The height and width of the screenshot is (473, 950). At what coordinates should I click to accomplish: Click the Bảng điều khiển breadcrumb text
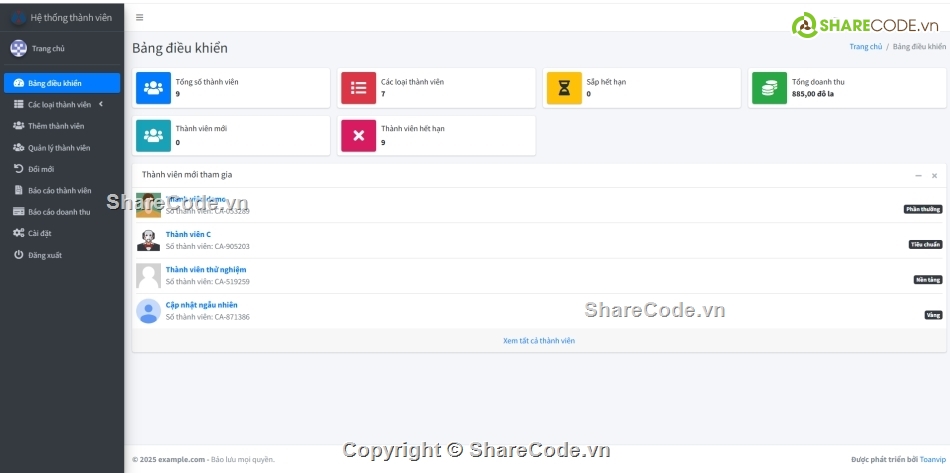click(x=919, y=47)
